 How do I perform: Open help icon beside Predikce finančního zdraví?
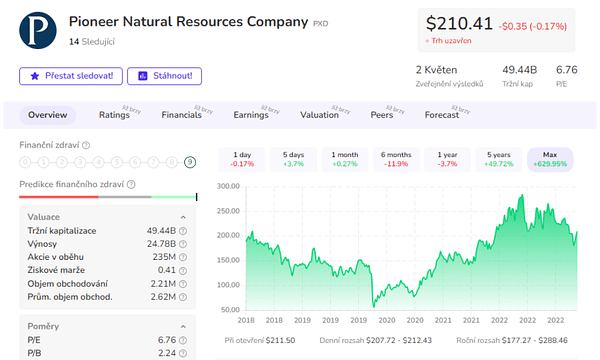click(131, 185)
